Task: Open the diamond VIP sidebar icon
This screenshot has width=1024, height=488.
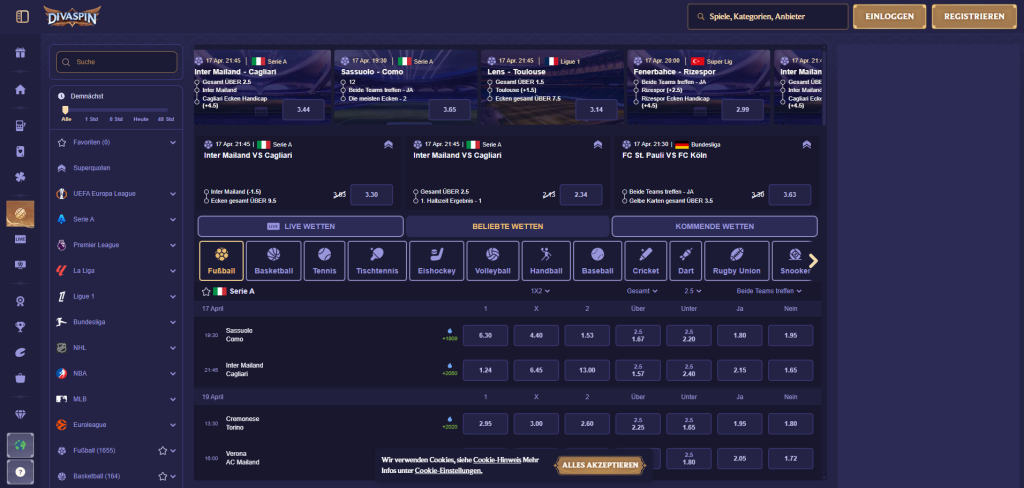Action: point(20,414)
